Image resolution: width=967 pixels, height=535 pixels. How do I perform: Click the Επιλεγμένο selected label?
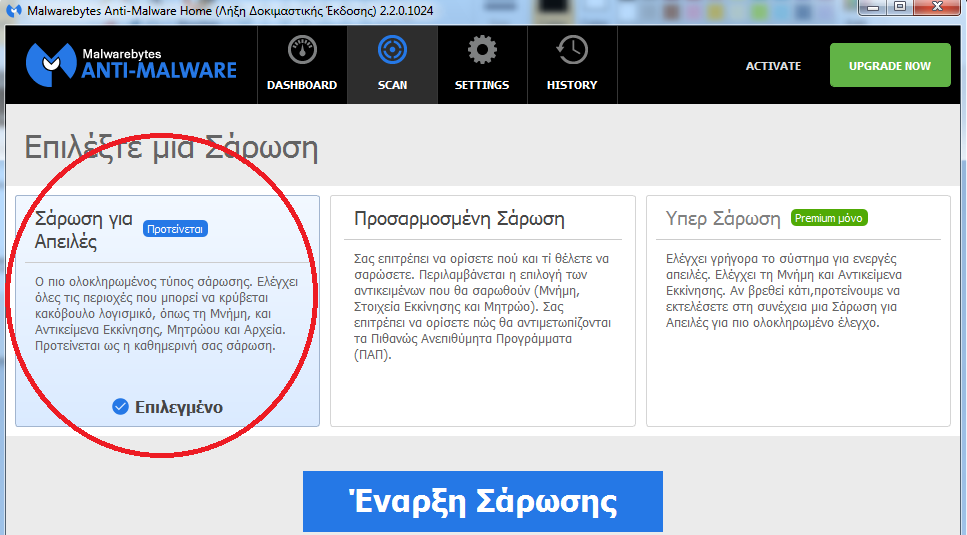coord(179,407)
